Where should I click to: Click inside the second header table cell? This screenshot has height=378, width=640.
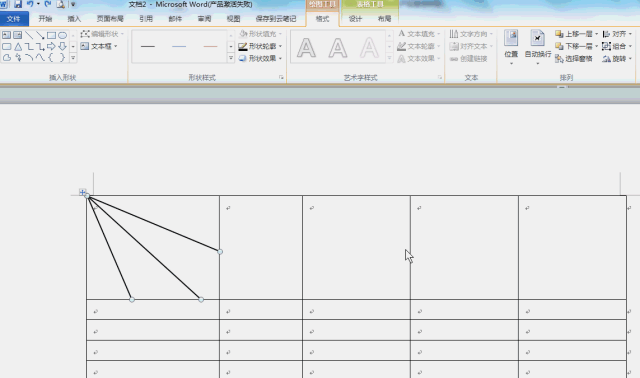coord(261,247)
